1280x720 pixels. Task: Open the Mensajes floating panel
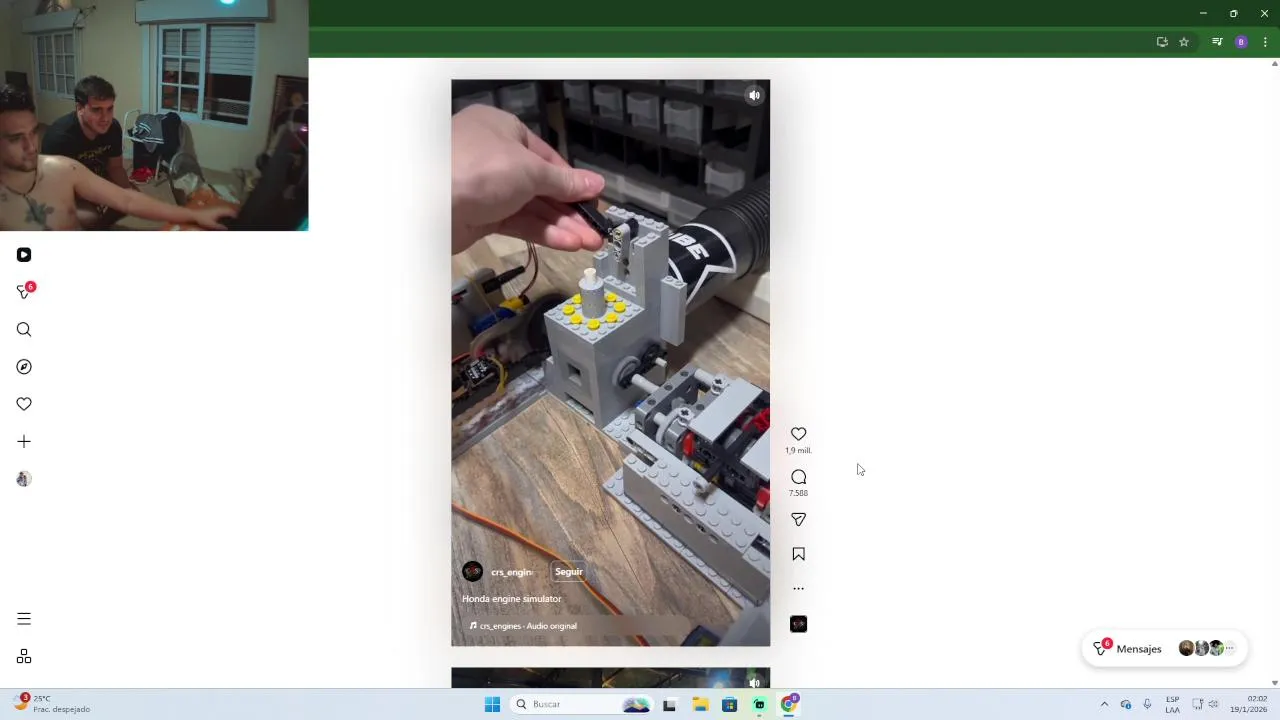[x=1164, y=649]
